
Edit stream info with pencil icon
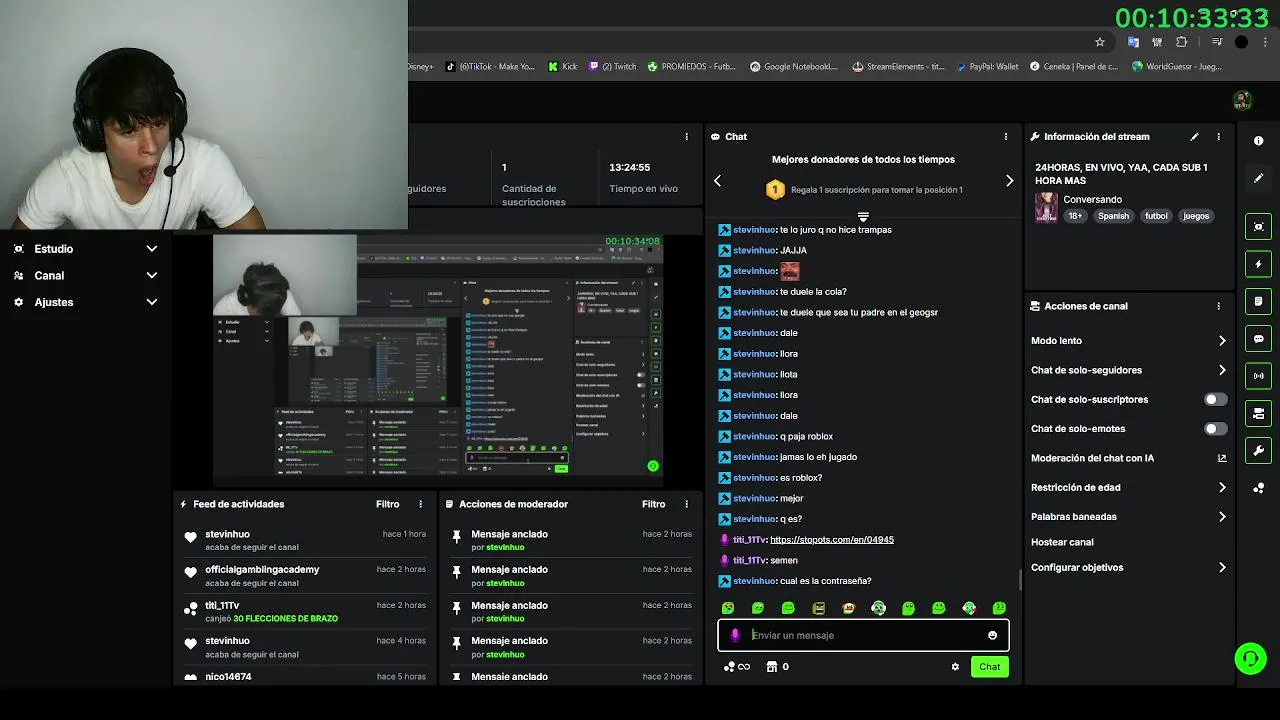pos(1194,136)
